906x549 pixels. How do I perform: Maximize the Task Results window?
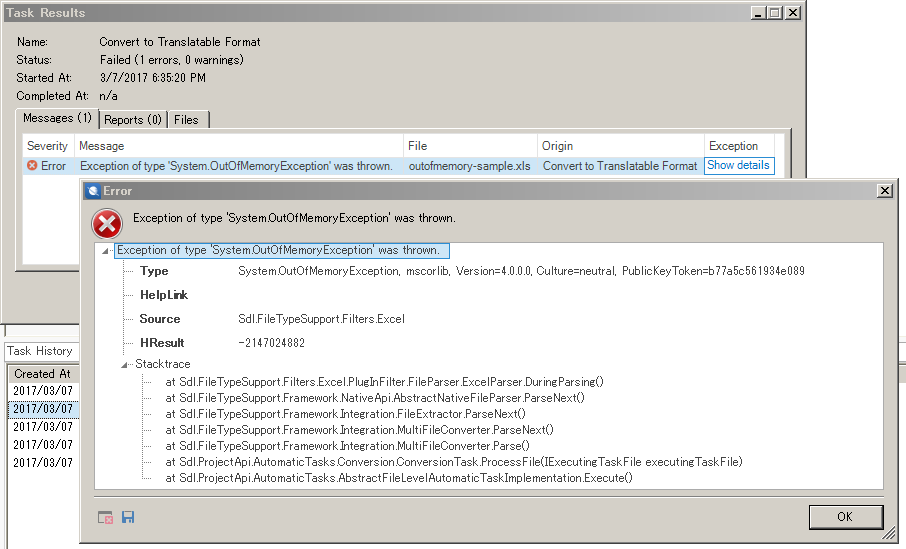coord(775,13)
